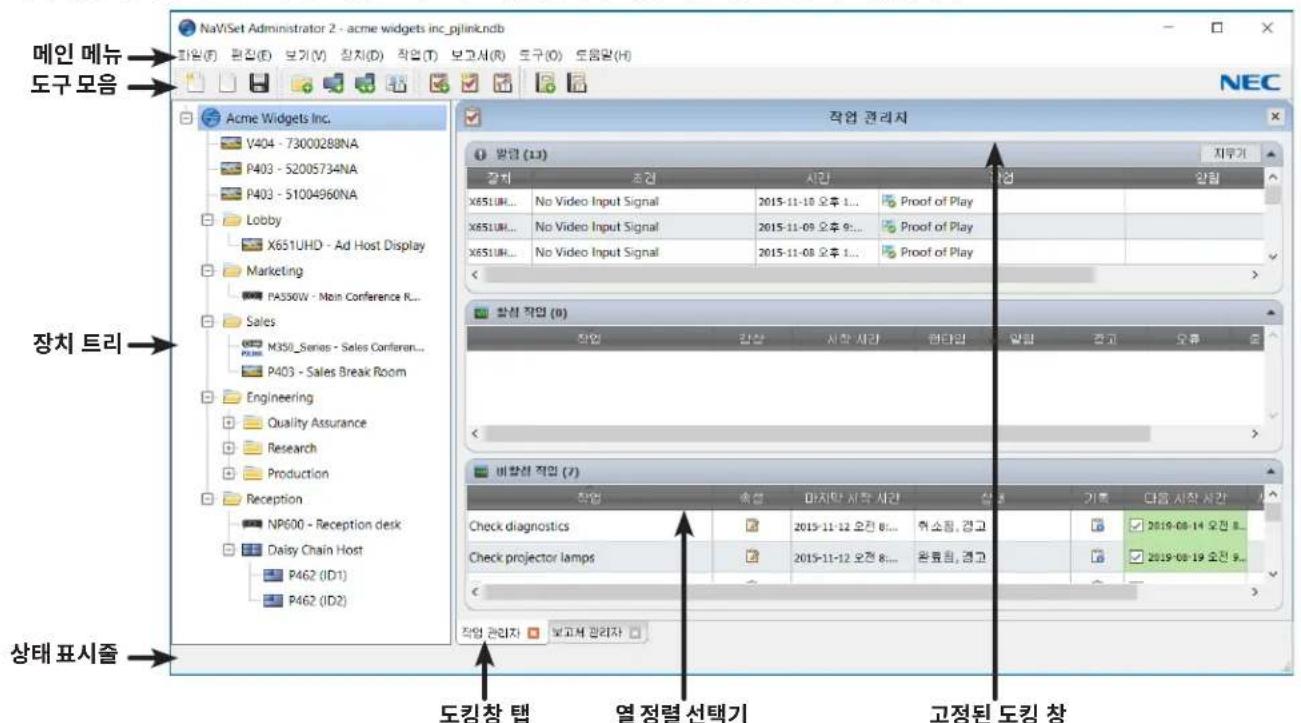Click the projector icon beside NP600 - Reception desk
The image size is (1301, 723).
click(253, 524)
